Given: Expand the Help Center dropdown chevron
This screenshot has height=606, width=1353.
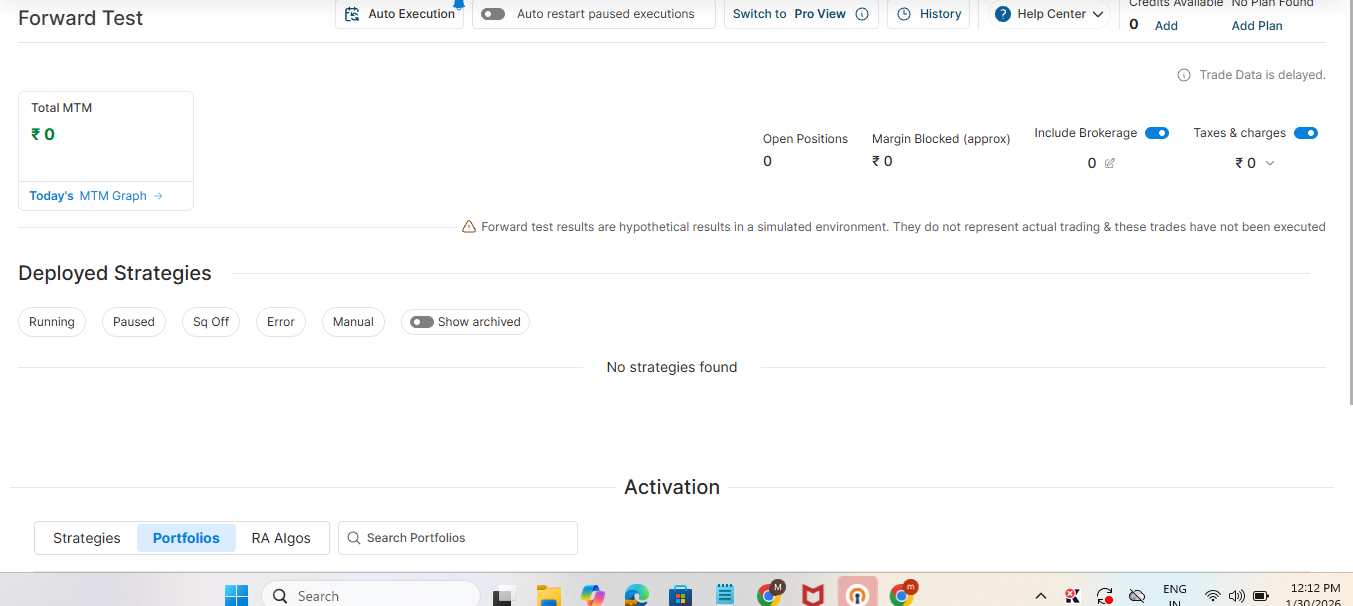Looking at the screenshot, I should click(x=1098, y=14).
